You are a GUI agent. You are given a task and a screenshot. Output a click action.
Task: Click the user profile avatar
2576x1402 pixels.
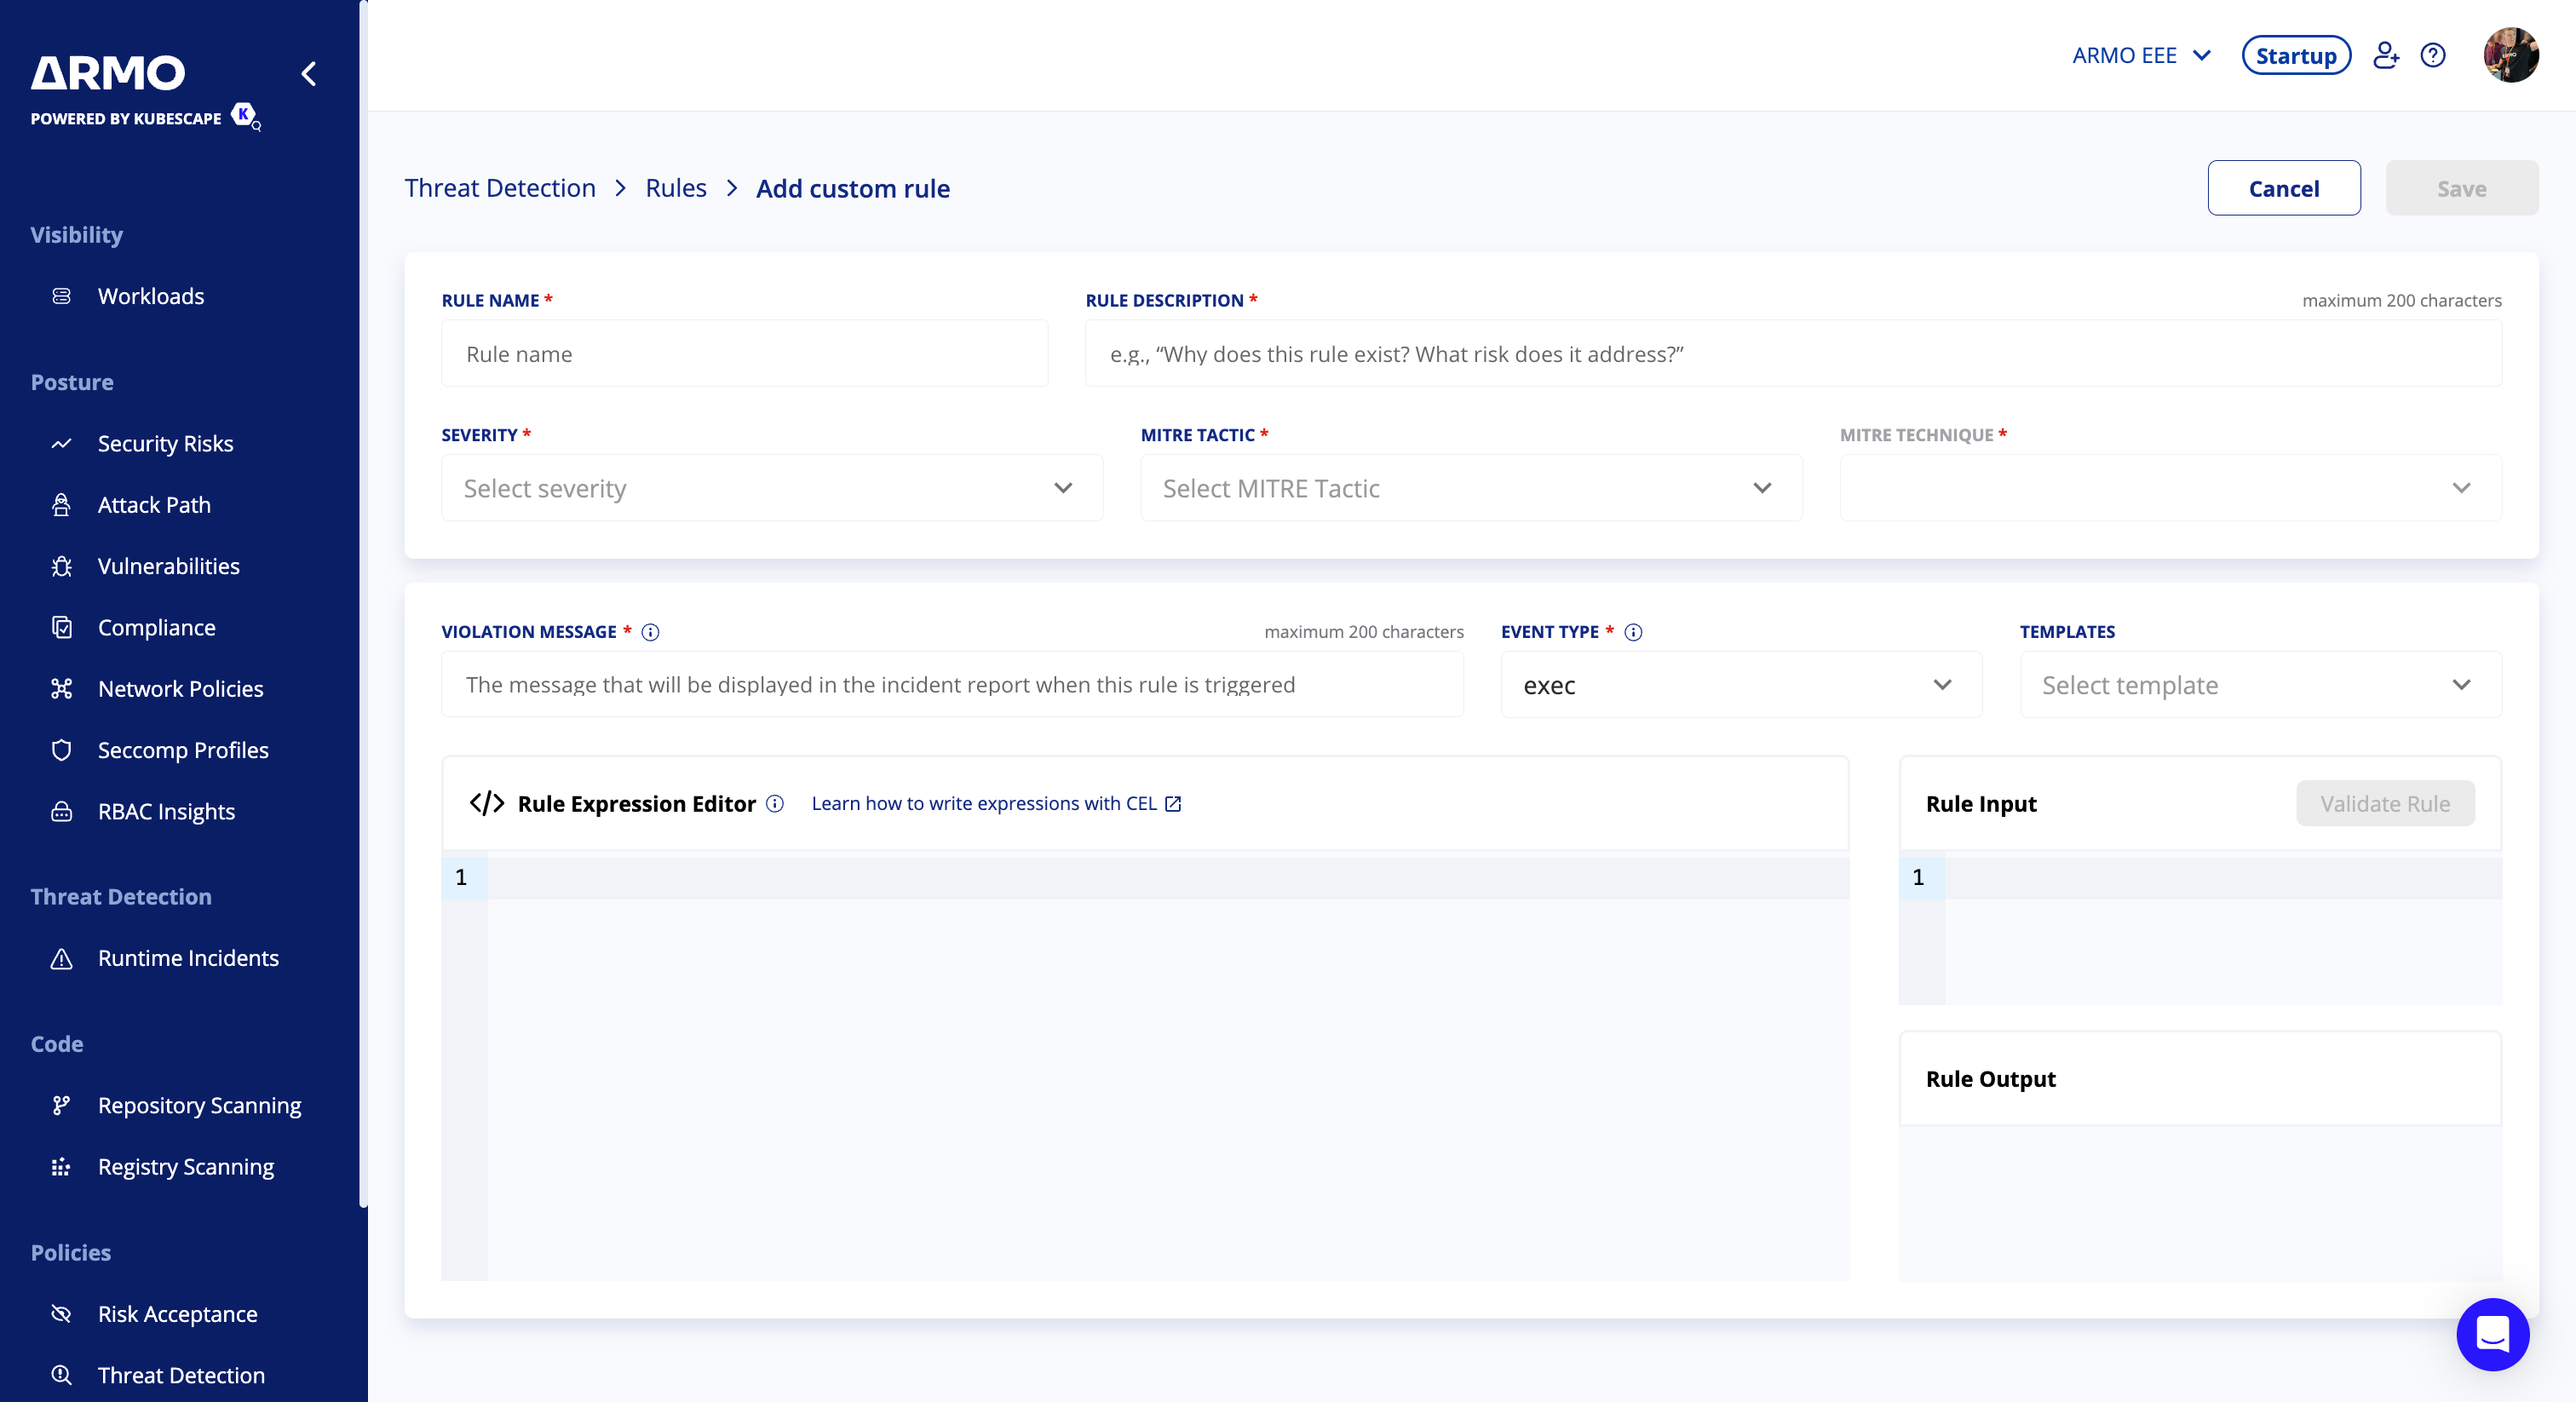pos(2510,55)
